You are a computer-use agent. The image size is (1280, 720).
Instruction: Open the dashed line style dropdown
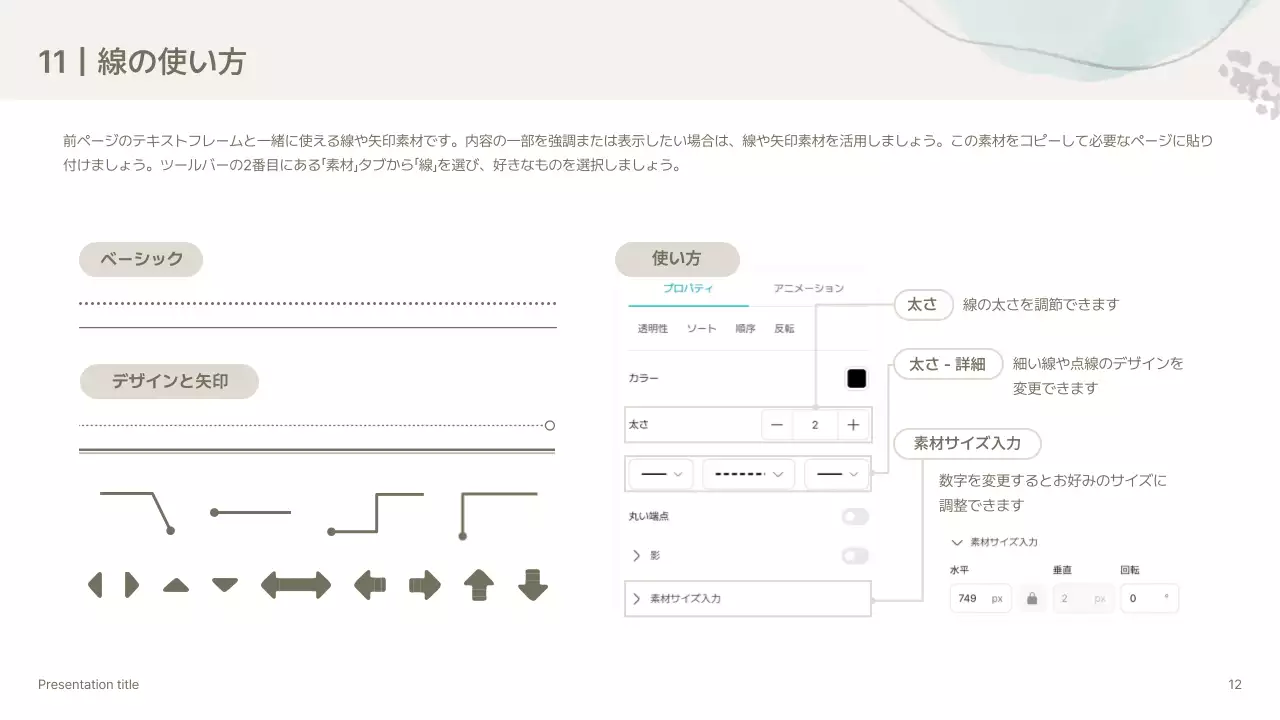point(748,474)
